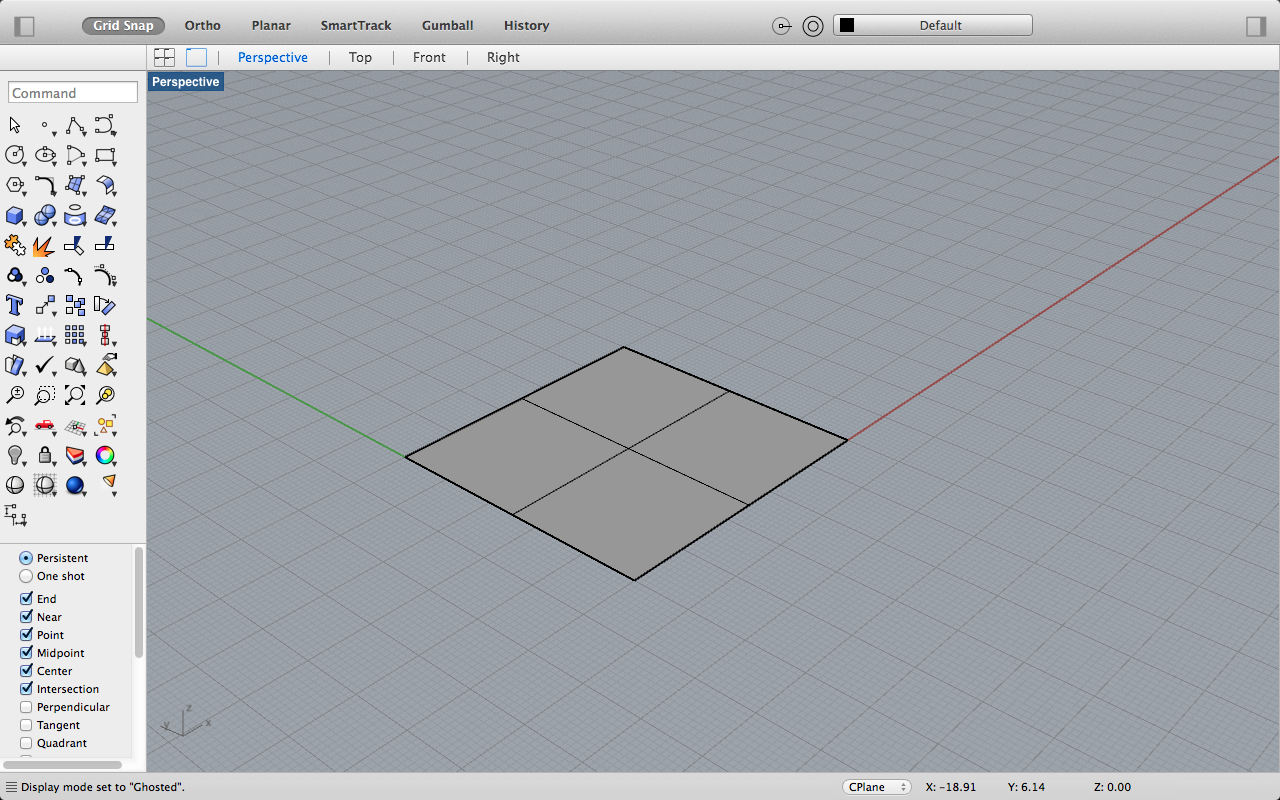1280x800 pixels.
Task: Open command history icon in status bar
Action: [x=10, y=787]
